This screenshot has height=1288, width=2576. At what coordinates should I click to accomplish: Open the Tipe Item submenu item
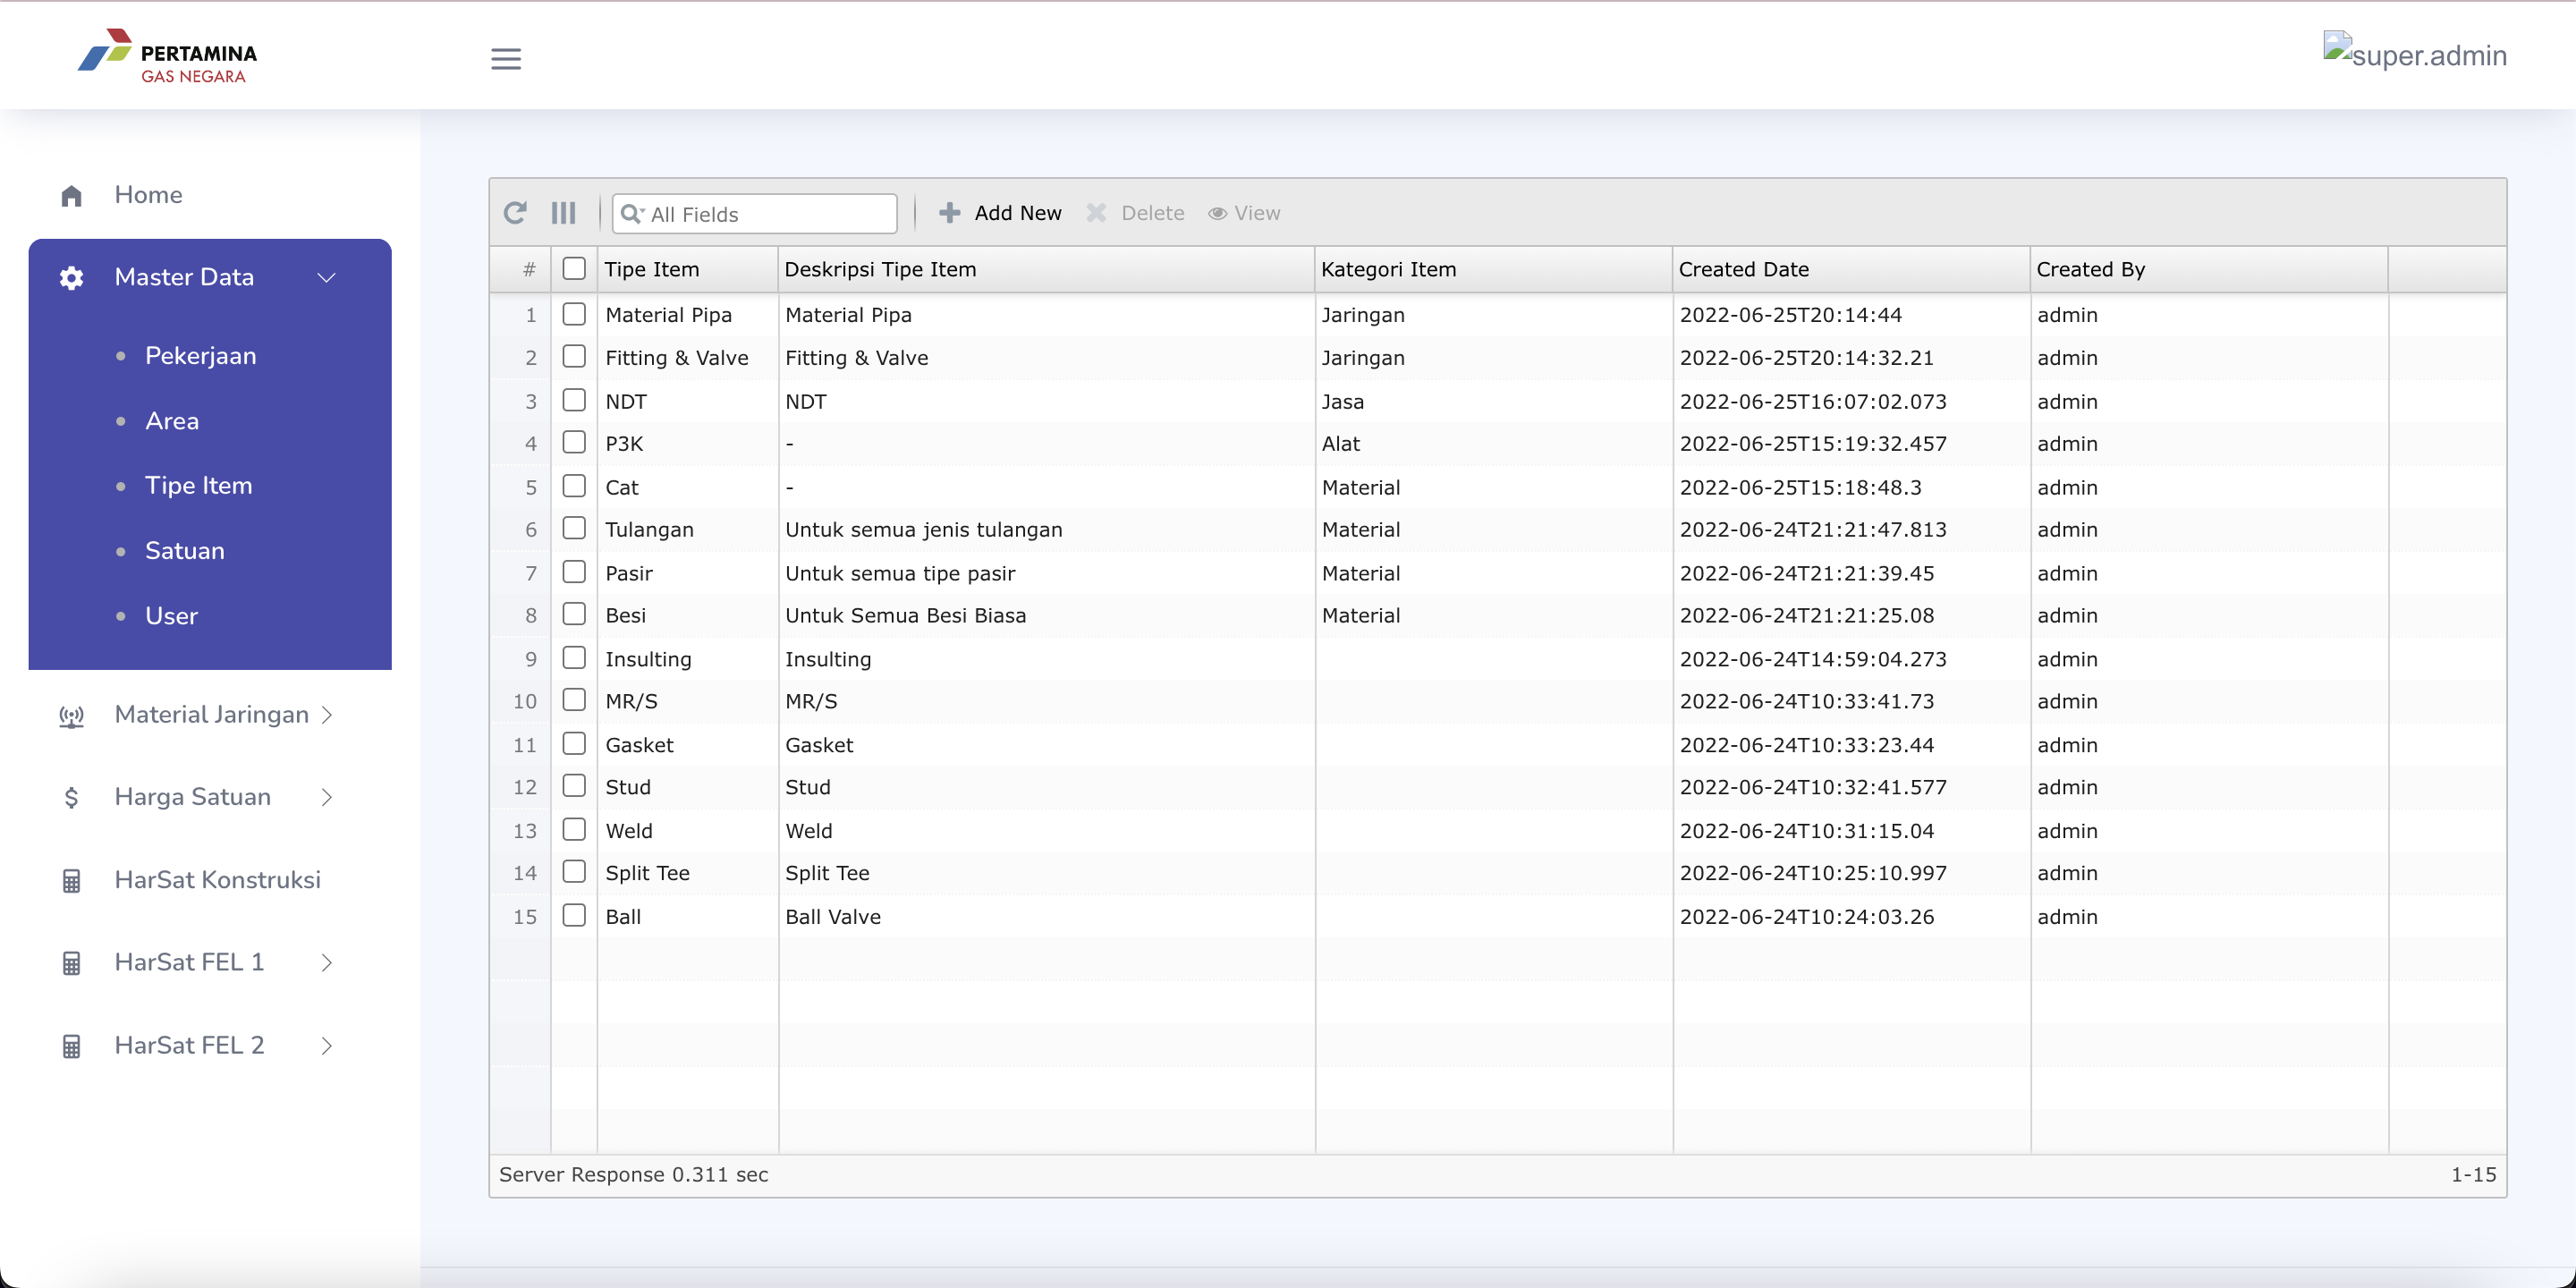coord(198,486)
